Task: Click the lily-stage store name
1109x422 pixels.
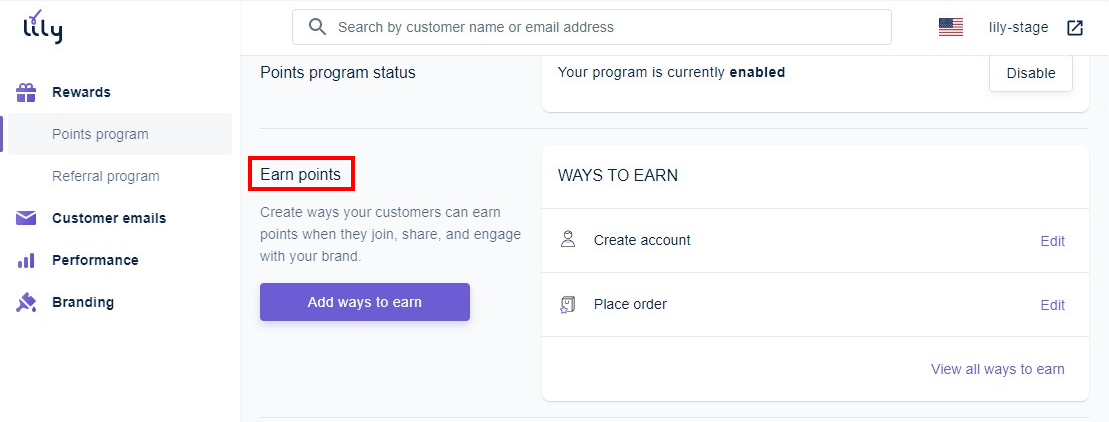Action: (1018, 28)
